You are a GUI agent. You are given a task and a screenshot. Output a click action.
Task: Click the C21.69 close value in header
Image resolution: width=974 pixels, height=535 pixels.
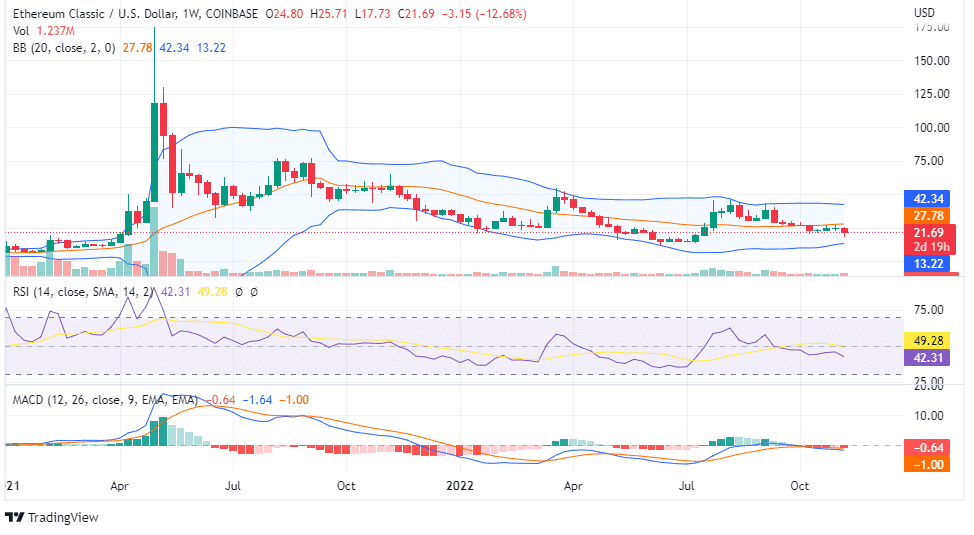[416, 14]
